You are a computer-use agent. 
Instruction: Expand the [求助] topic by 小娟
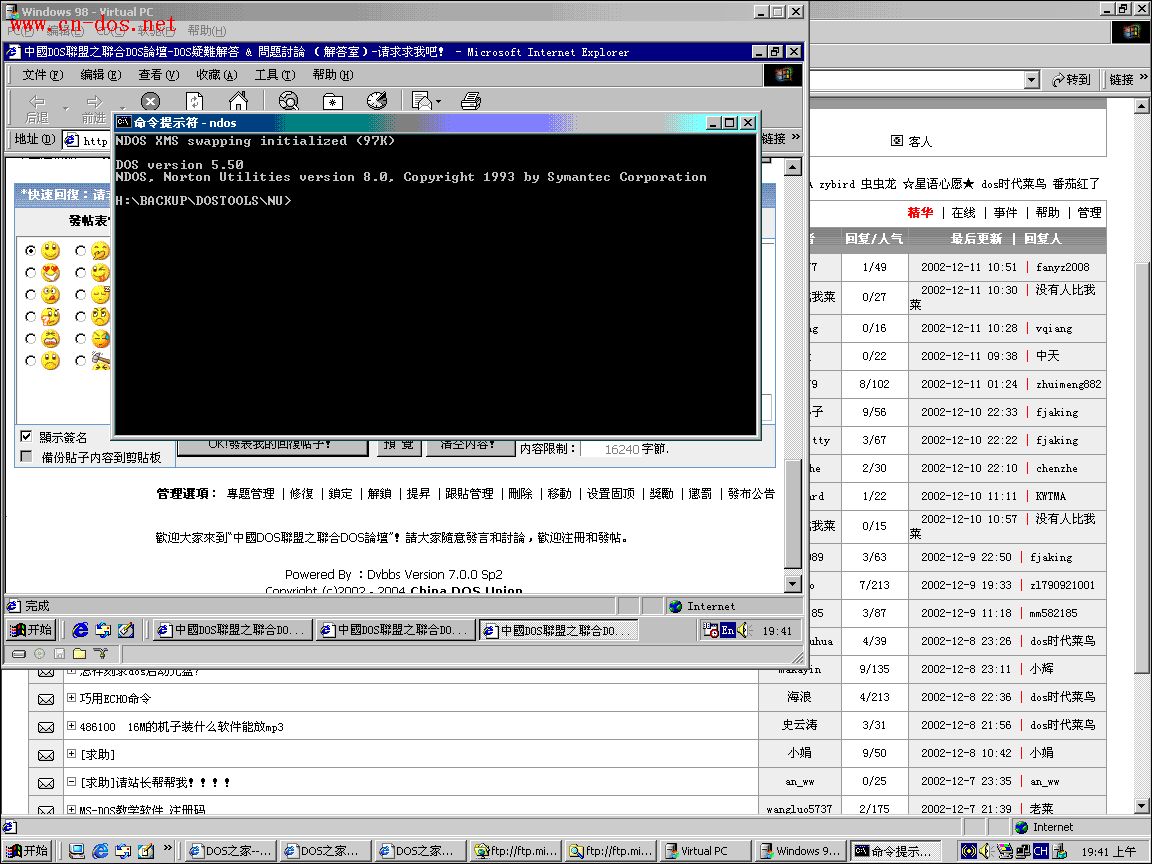[71, 754]
